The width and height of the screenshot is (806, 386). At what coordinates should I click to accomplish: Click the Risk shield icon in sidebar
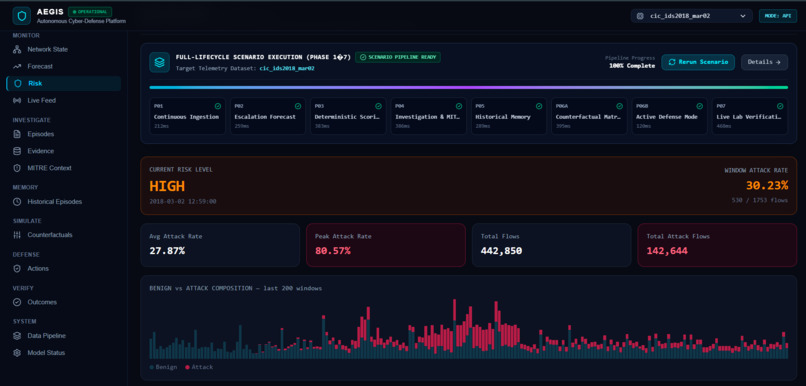[18, 83]
